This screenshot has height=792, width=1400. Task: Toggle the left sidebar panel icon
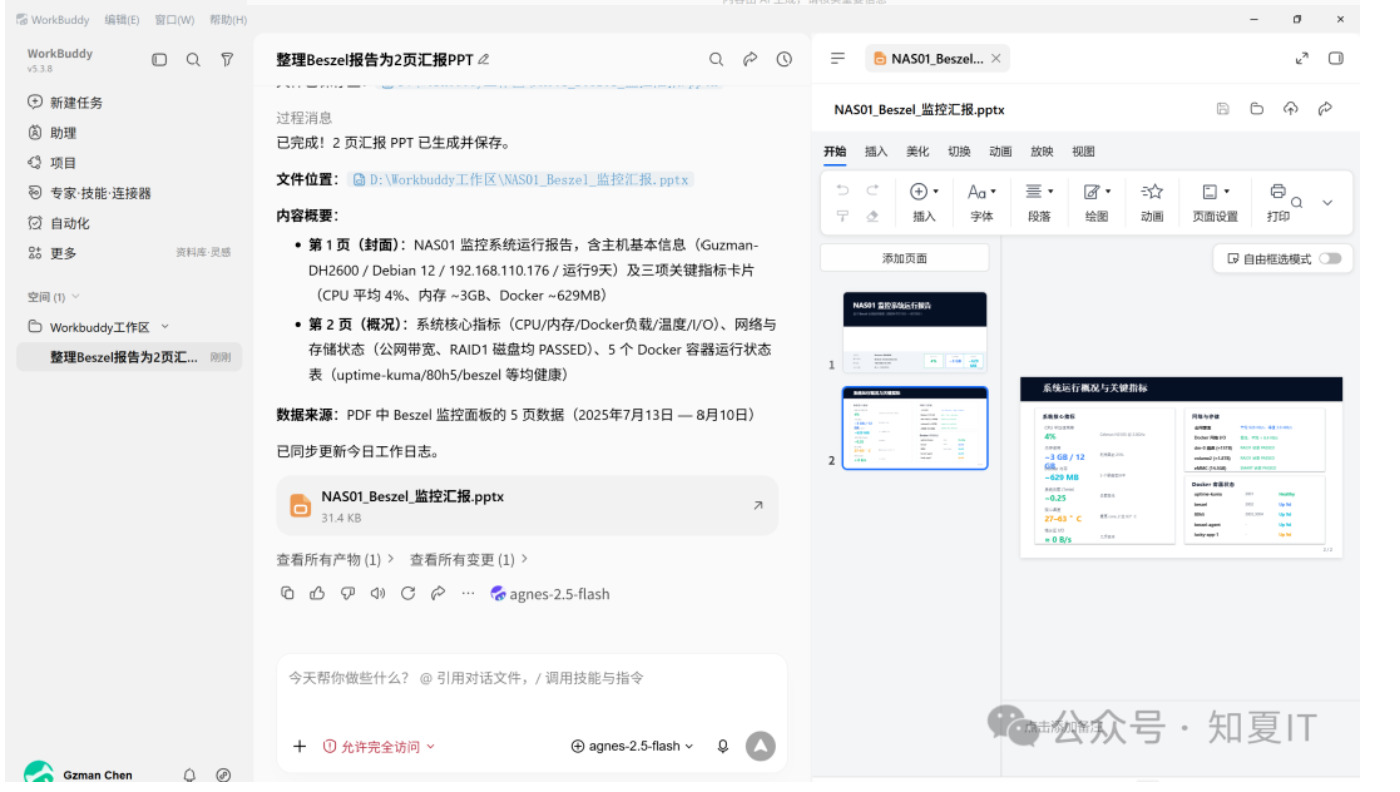[159, 60]
